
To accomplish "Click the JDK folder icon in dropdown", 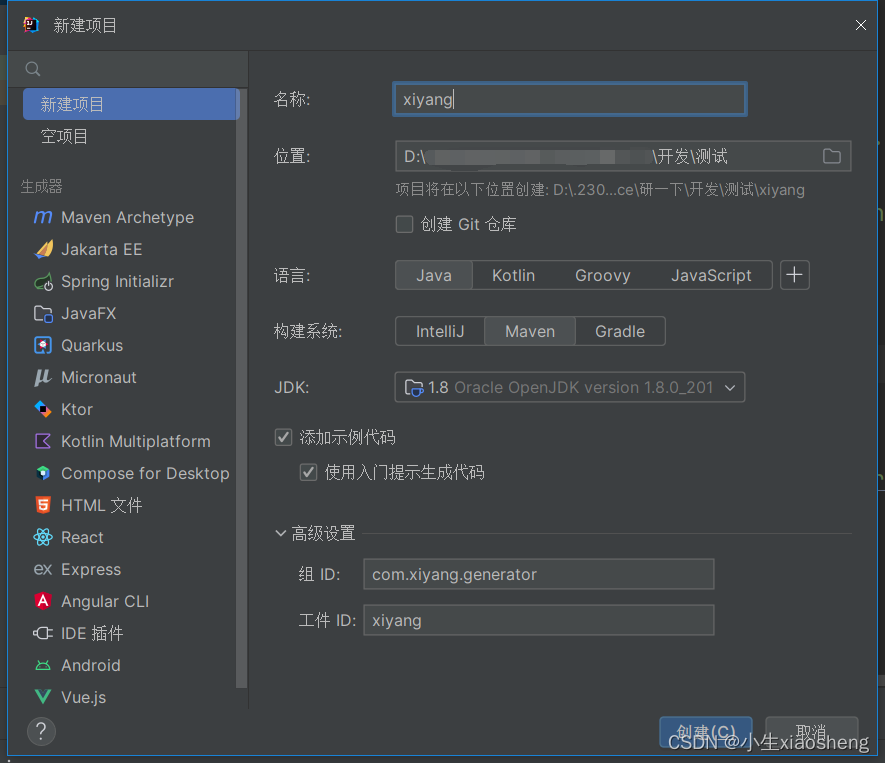I will click(414, 388).
